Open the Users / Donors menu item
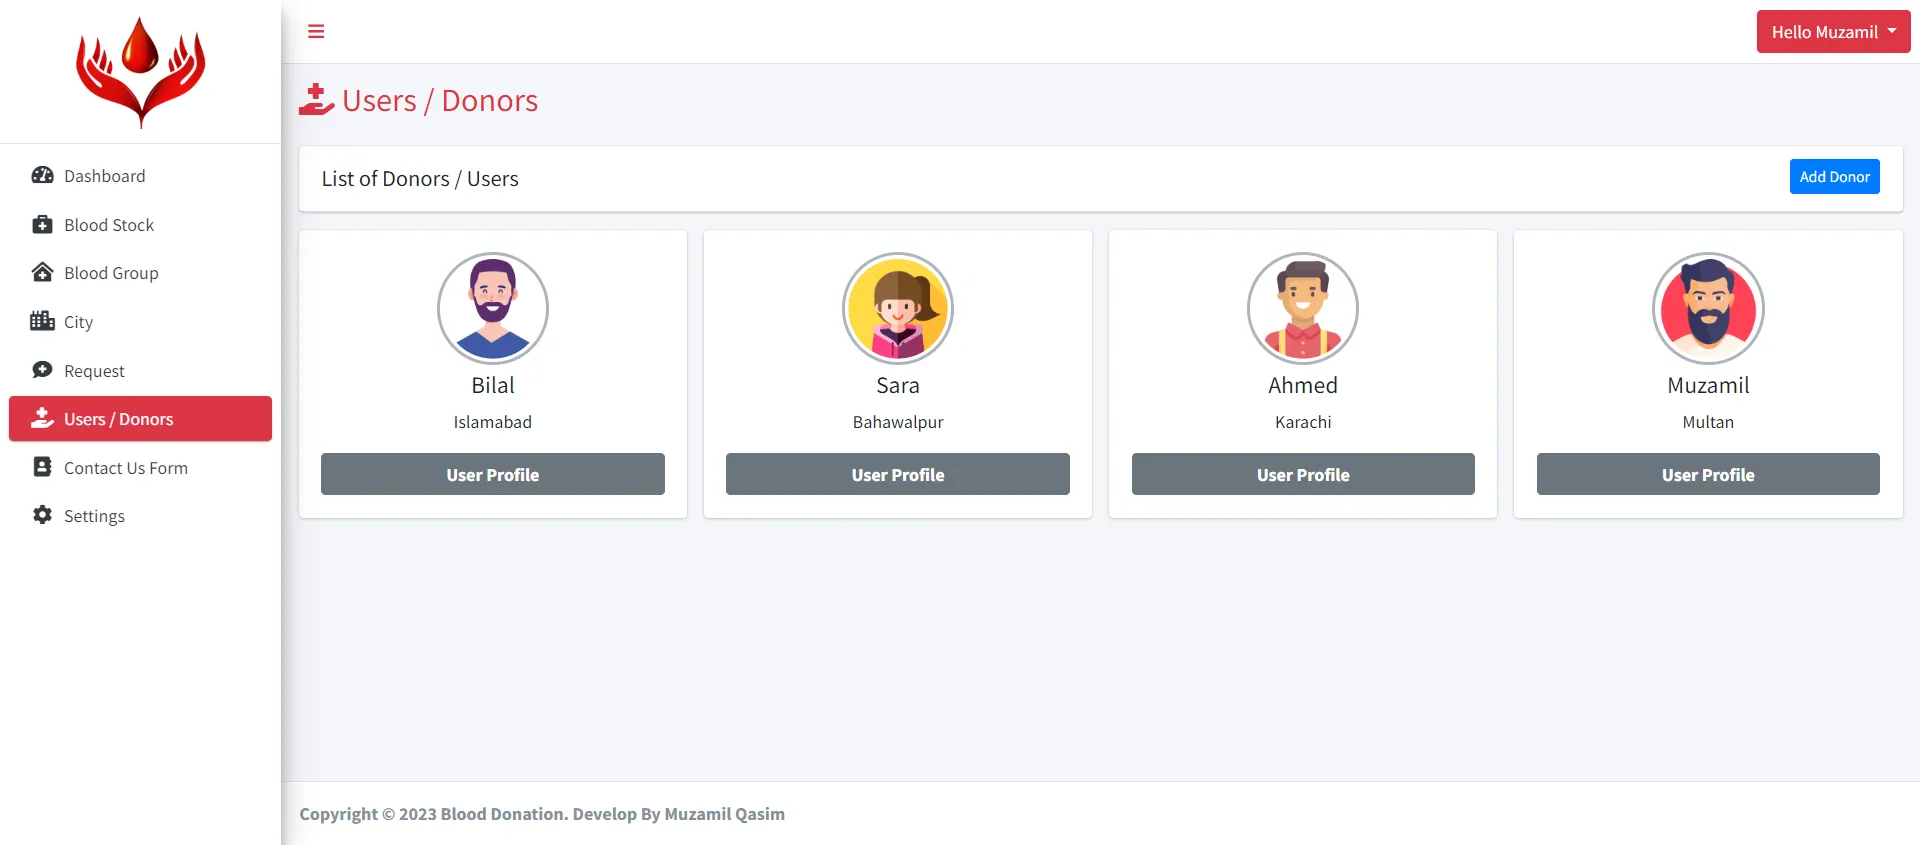The width and height of the screenshot is (1920, 845). 140,419
